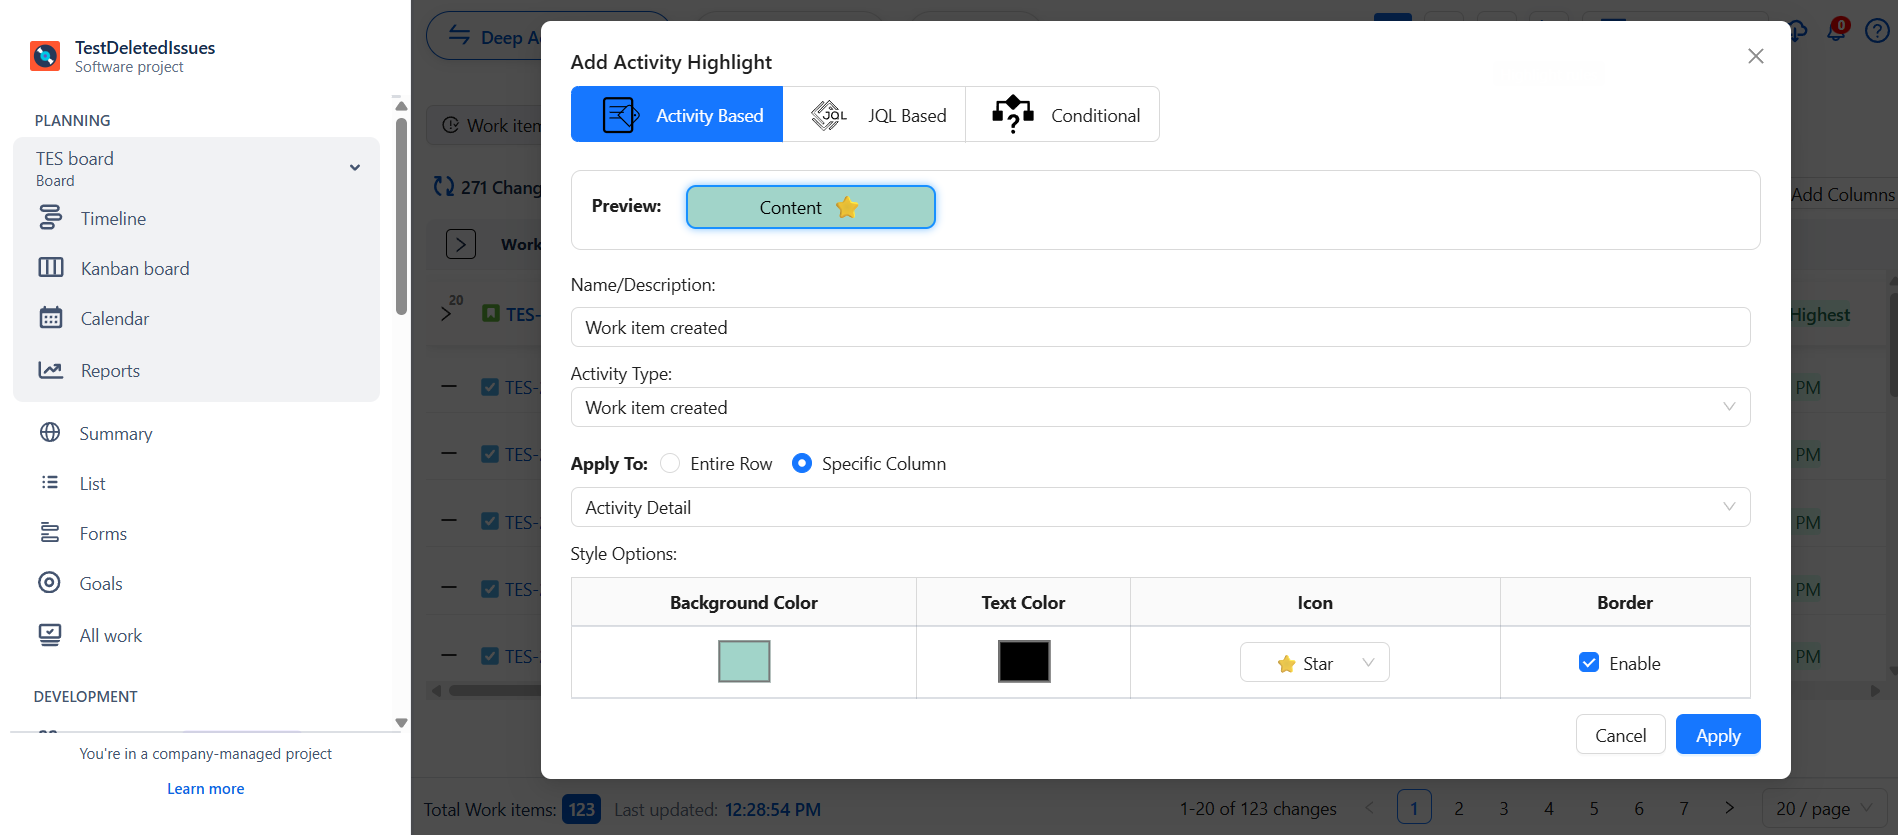
Task: Uncheck the Enable border checkbox
Action: (1588, 663)
